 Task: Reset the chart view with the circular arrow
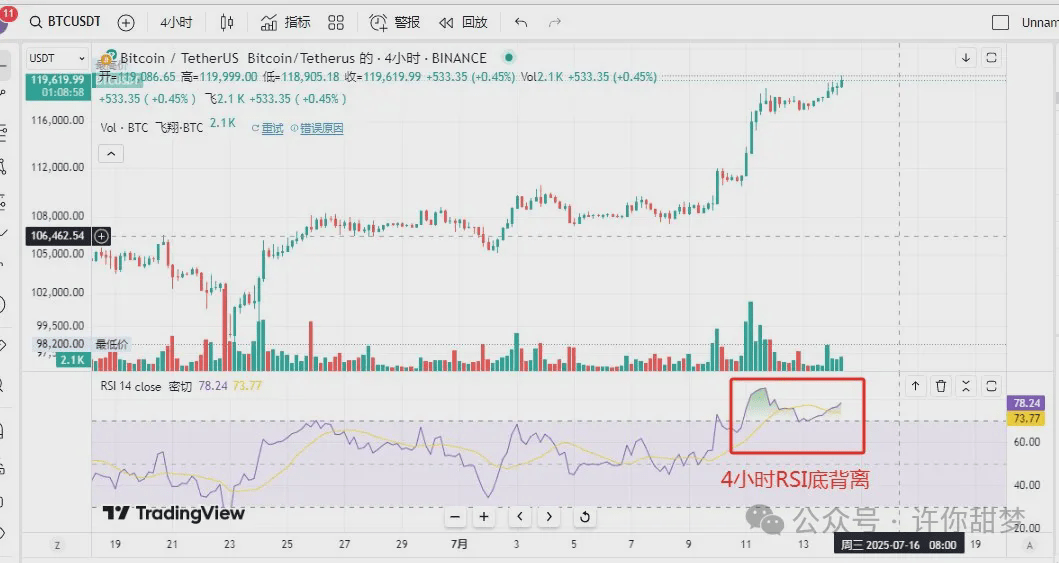click(x=585, y=517)
